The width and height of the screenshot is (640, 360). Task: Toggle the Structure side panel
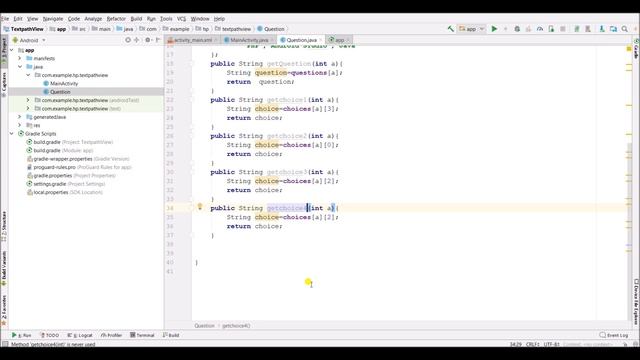tap(4, 226)
